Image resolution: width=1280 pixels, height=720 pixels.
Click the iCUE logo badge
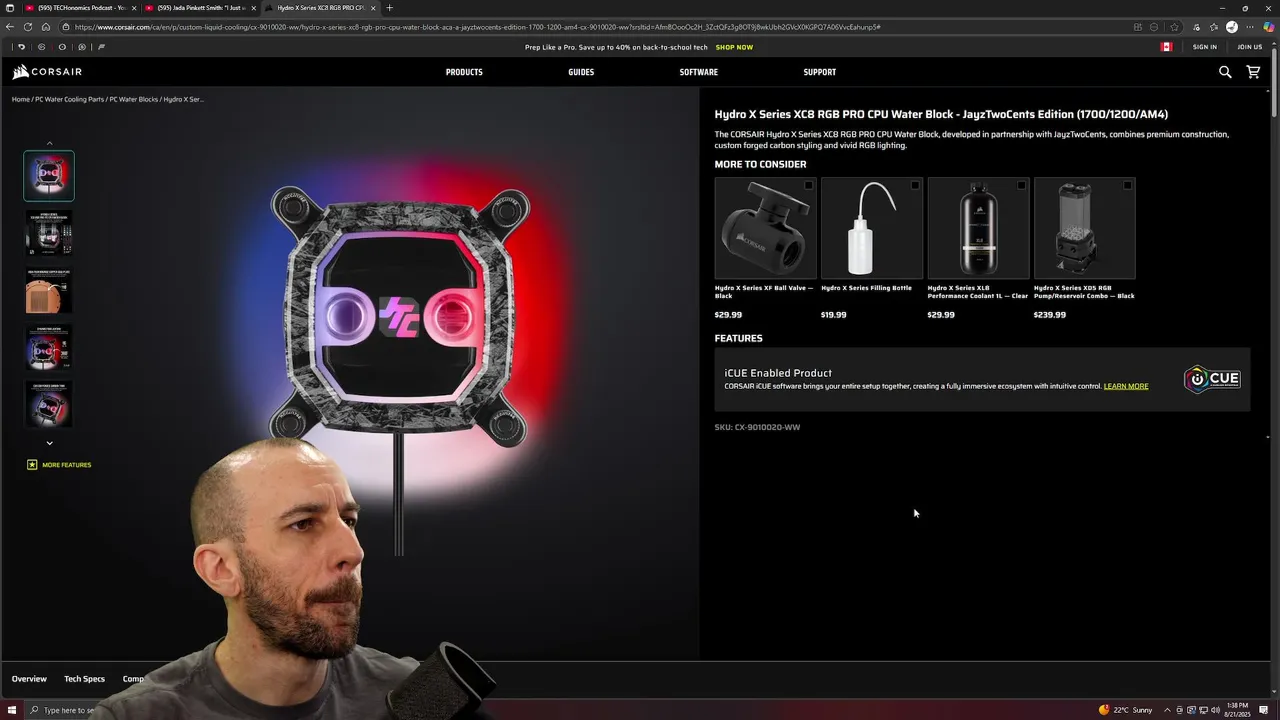click(x=1212, y=379)
